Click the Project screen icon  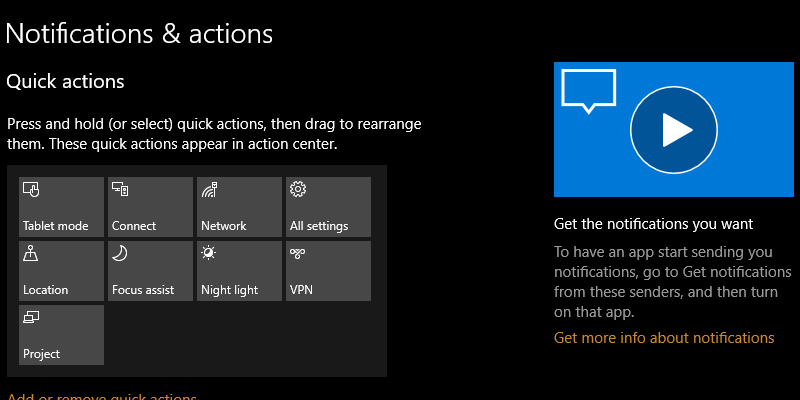pyautogui.click(x=30, y=317)
